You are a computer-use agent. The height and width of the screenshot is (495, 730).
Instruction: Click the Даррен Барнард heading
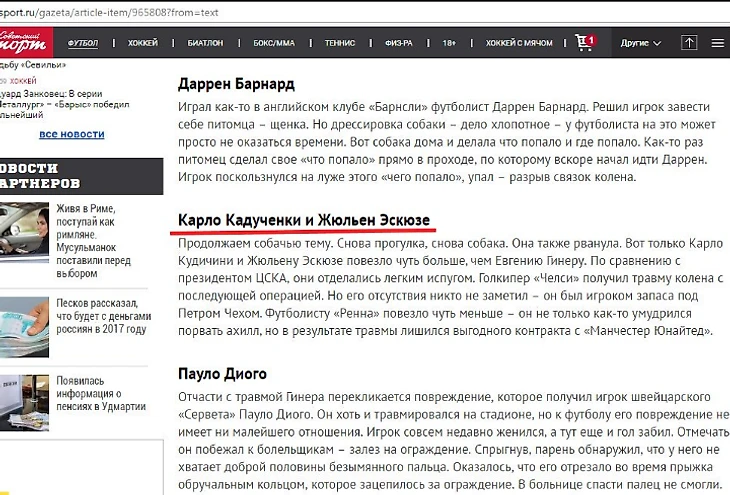(x=236, y=84)
